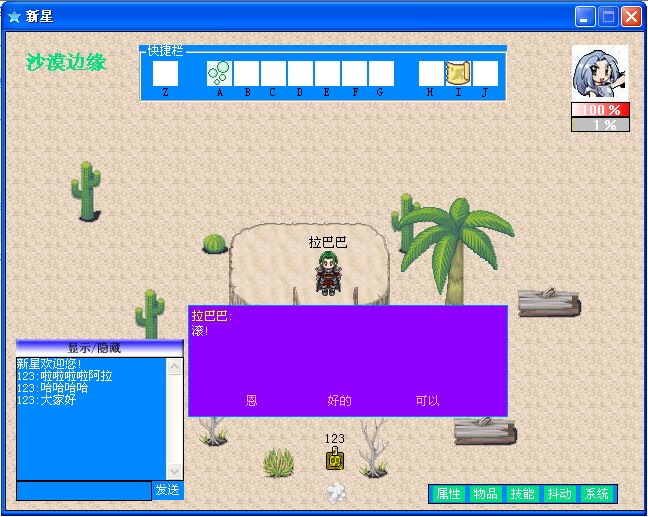
Task: Choose the 好的 dialog reply
Action: coord(339,400)
